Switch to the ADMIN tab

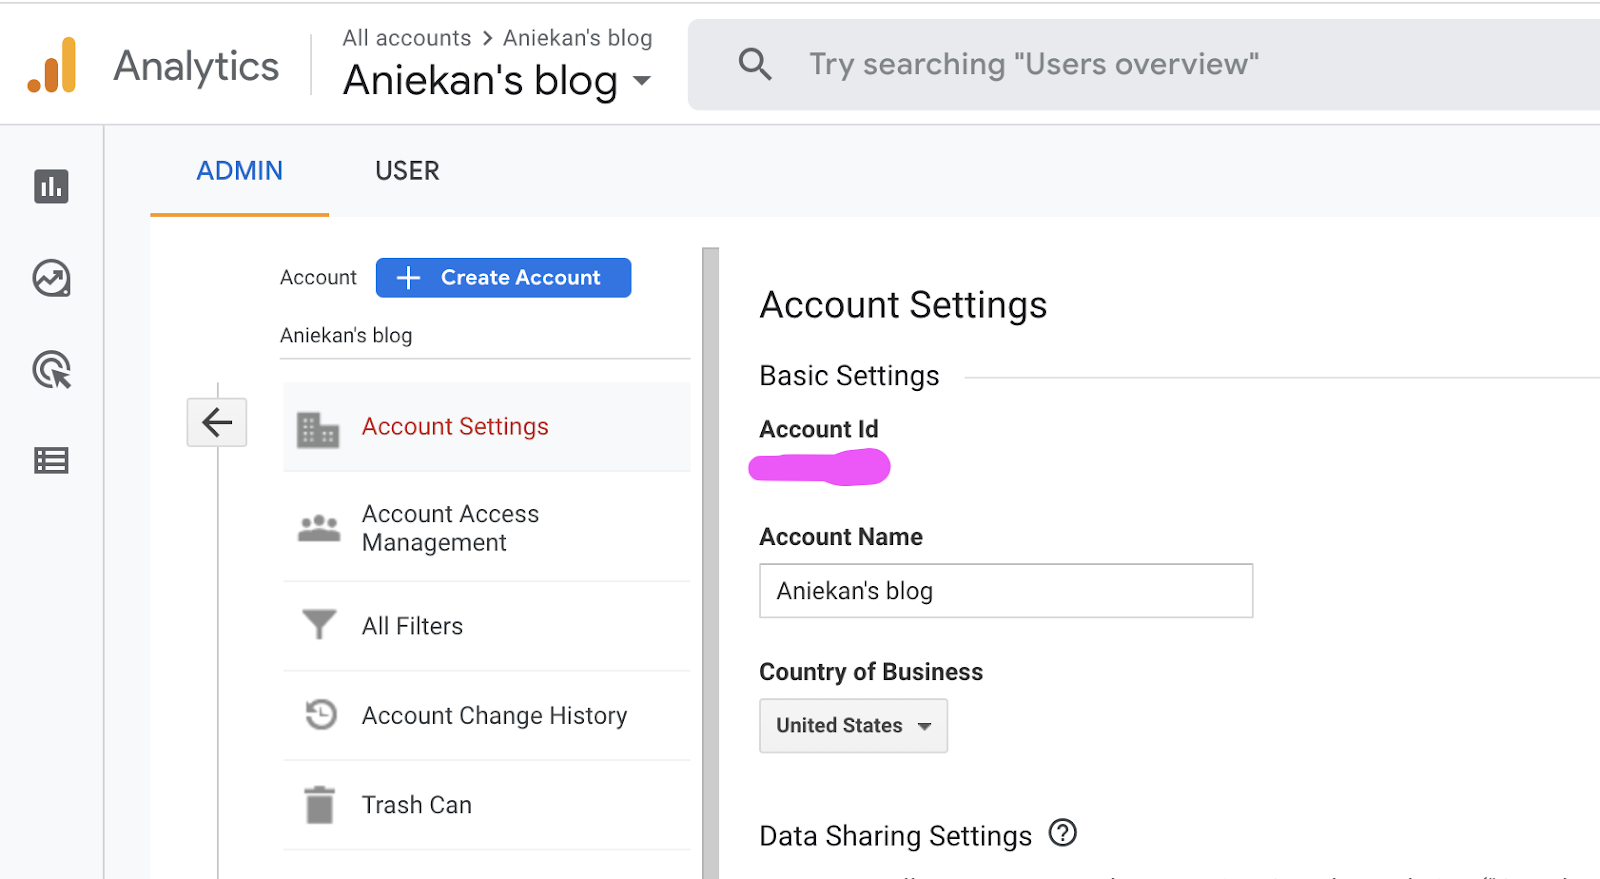(239, 171)
